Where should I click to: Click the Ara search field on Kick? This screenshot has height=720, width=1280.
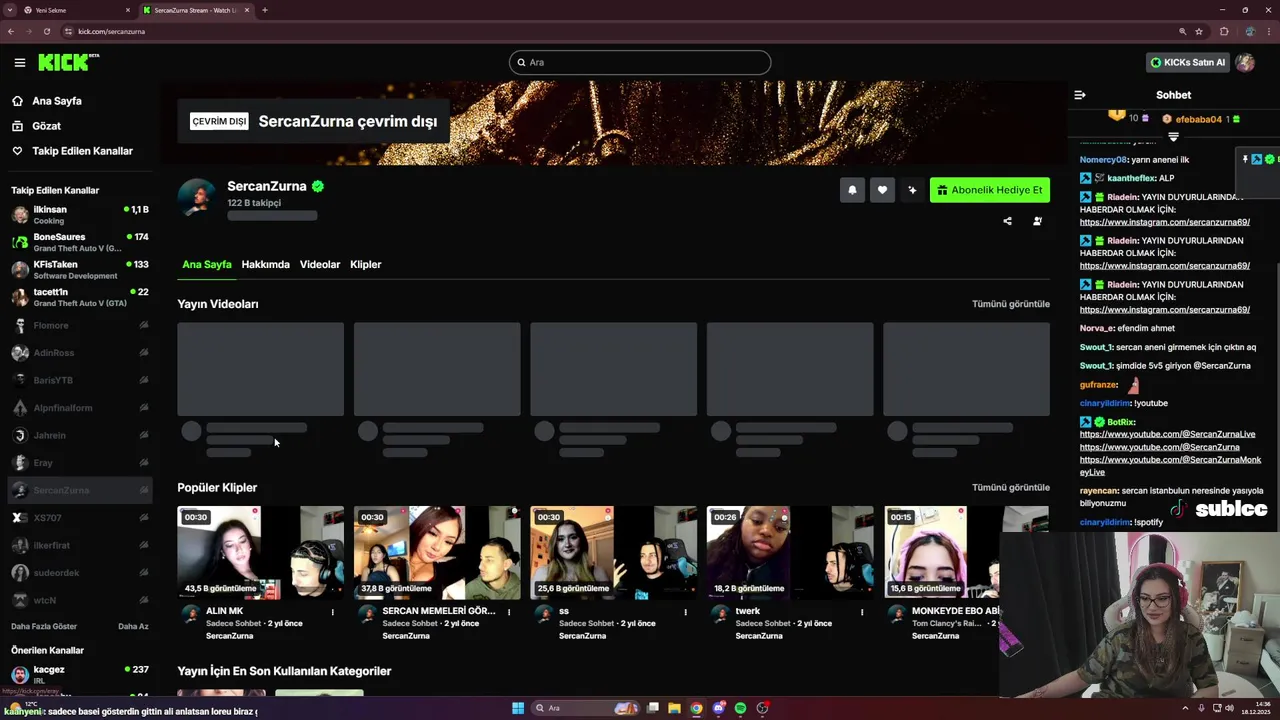coord(640,62)
